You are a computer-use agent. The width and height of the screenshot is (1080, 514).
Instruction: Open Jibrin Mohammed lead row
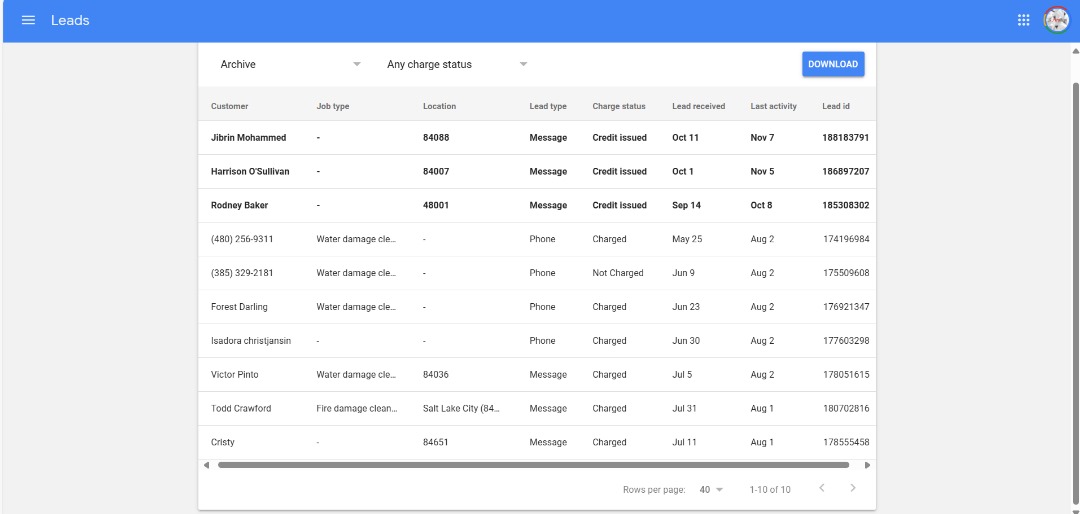(x=248, y=138)
